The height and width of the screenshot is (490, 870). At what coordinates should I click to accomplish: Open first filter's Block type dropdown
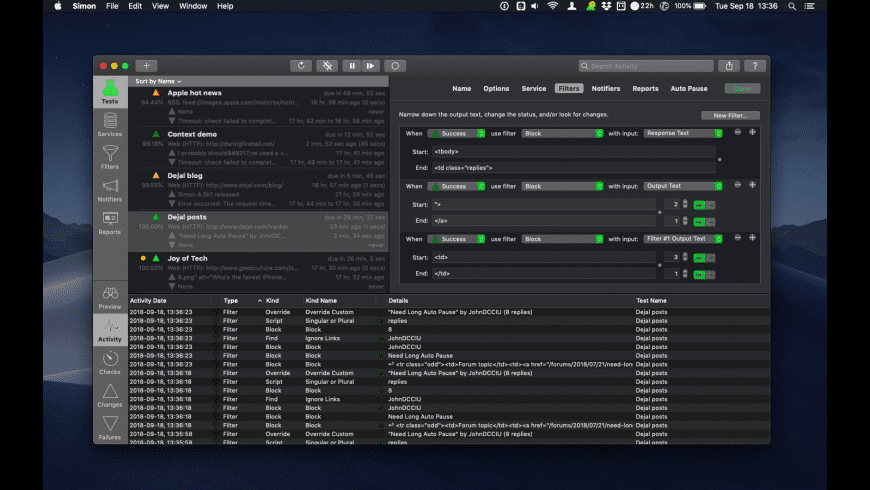click(562, 133)
